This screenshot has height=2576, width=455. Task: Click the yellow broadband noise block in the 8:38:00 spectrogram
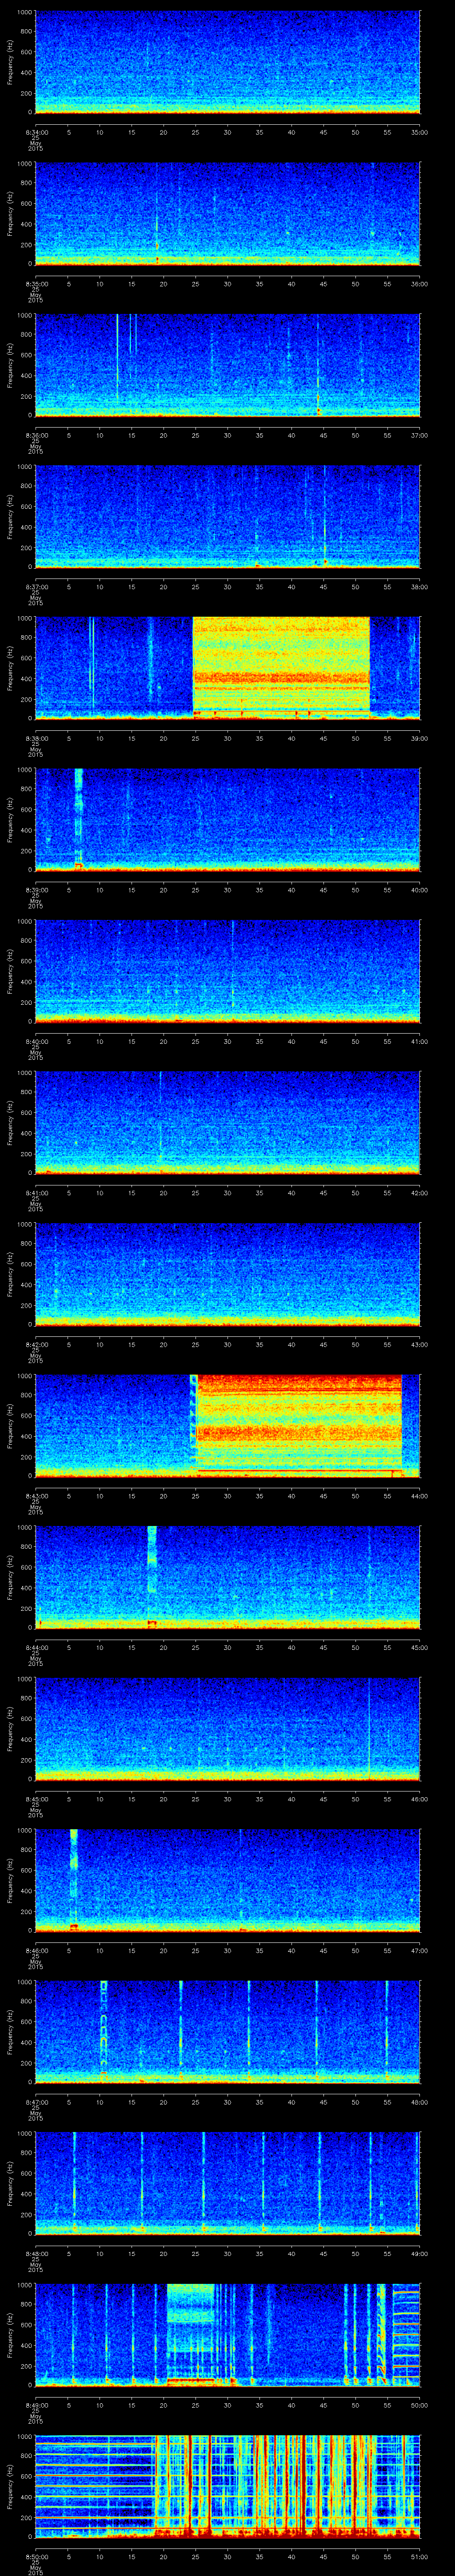(281, 665)
